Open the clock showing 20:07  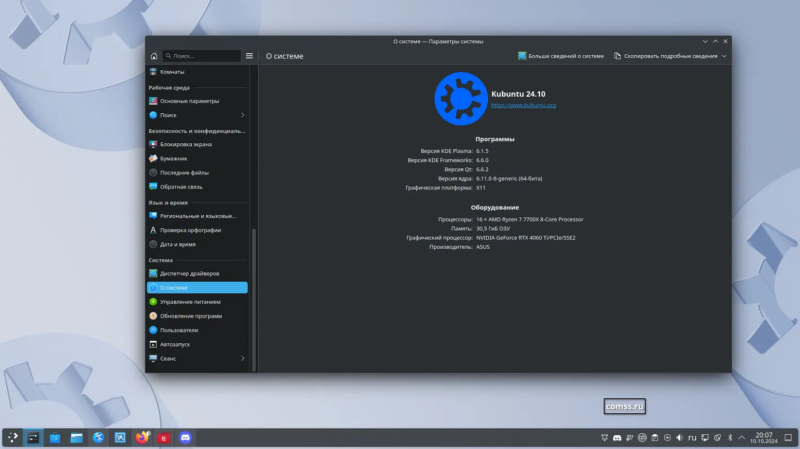[x=764, y=438]
